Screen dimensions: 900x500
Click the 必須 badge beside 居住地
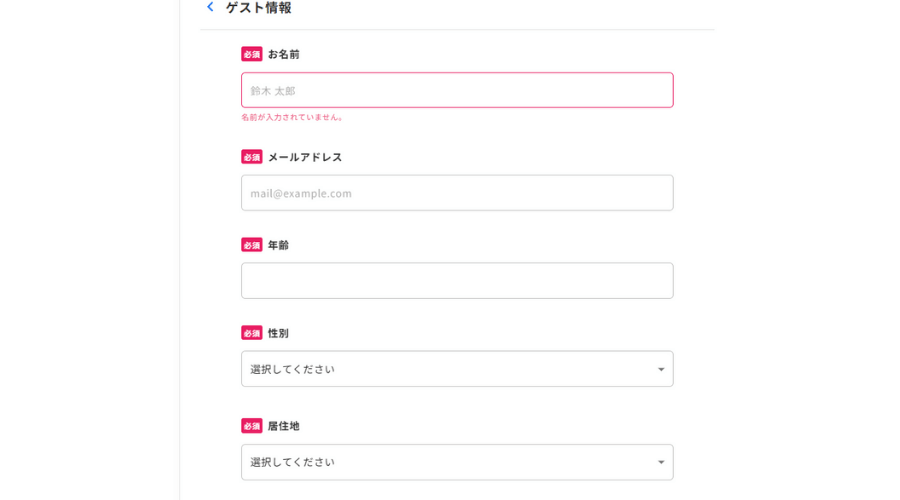point(252,426)
